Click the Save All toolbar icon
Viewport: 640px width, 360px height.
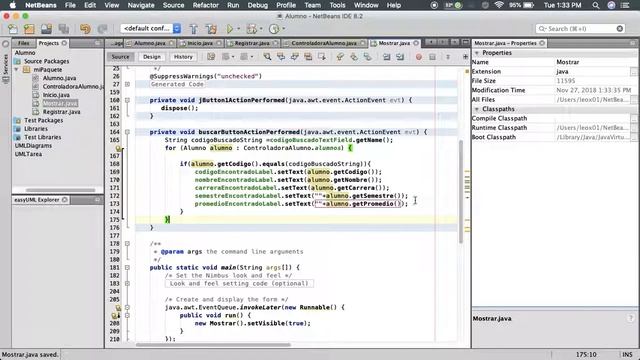coord(63,29)
